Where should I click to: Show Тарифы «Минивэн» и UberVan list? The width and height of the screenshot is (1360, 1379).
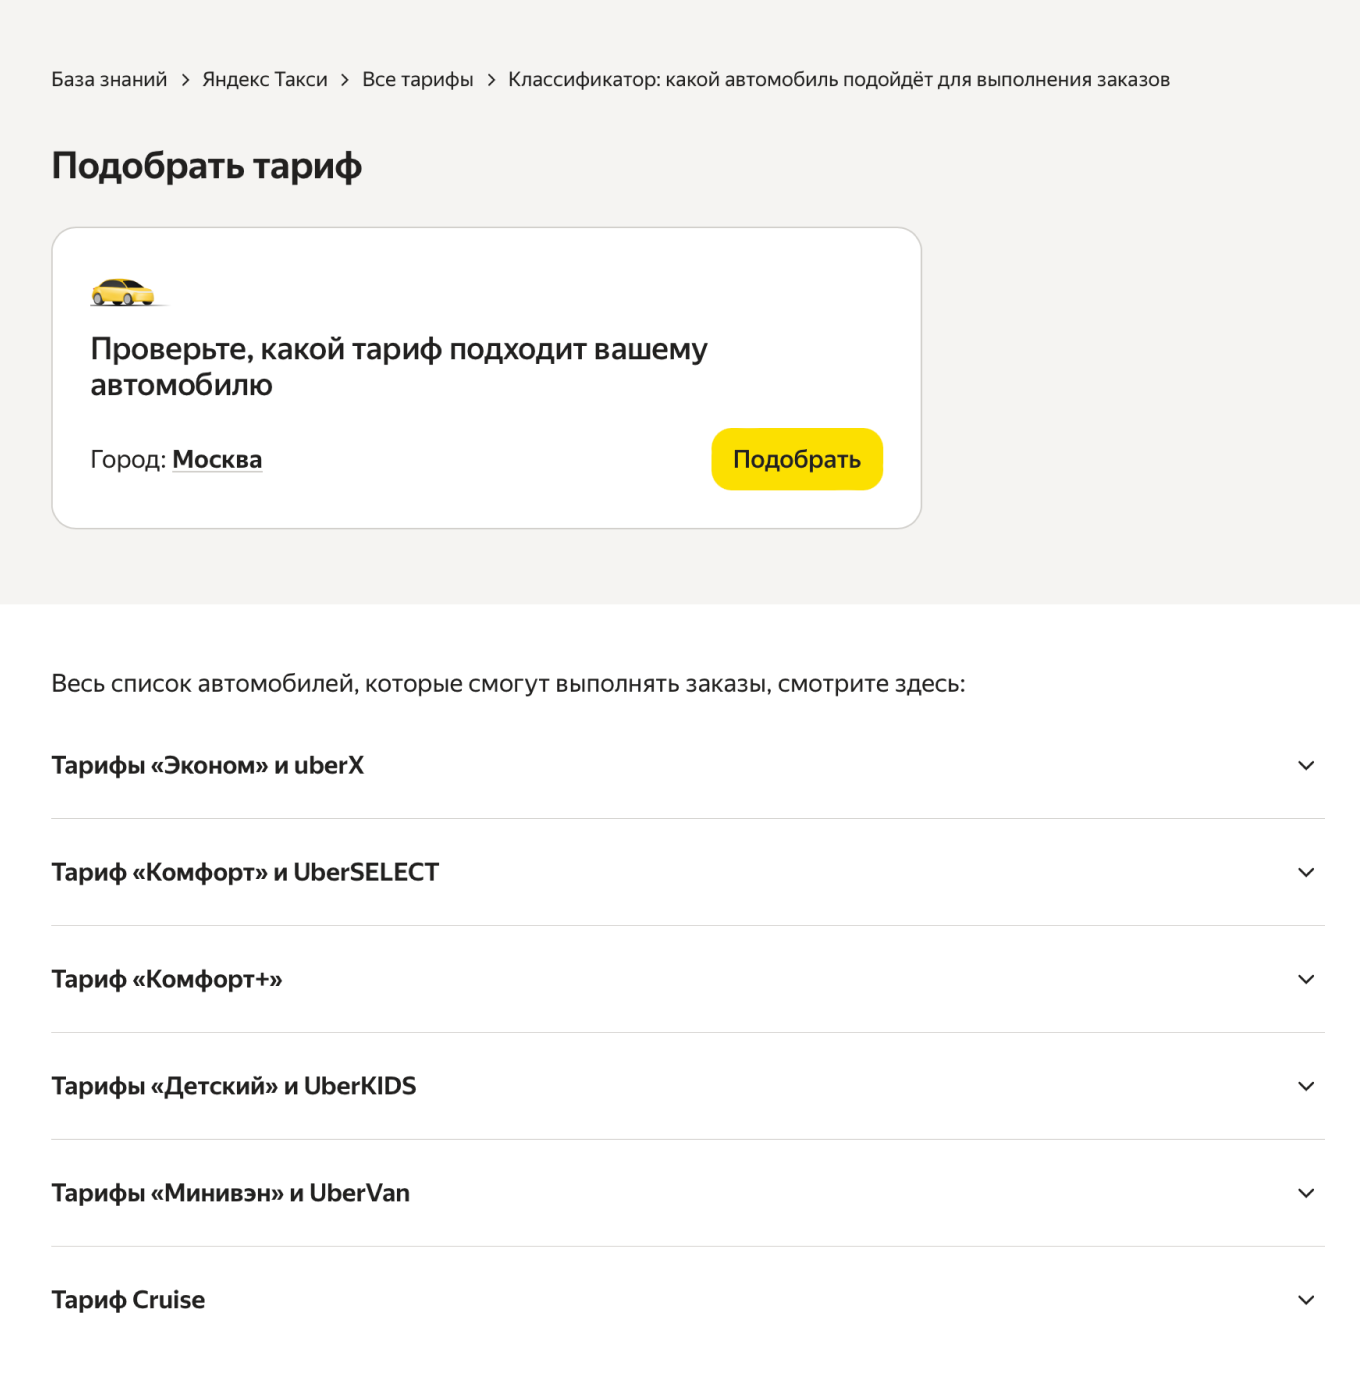click(x=231, y=1194)
